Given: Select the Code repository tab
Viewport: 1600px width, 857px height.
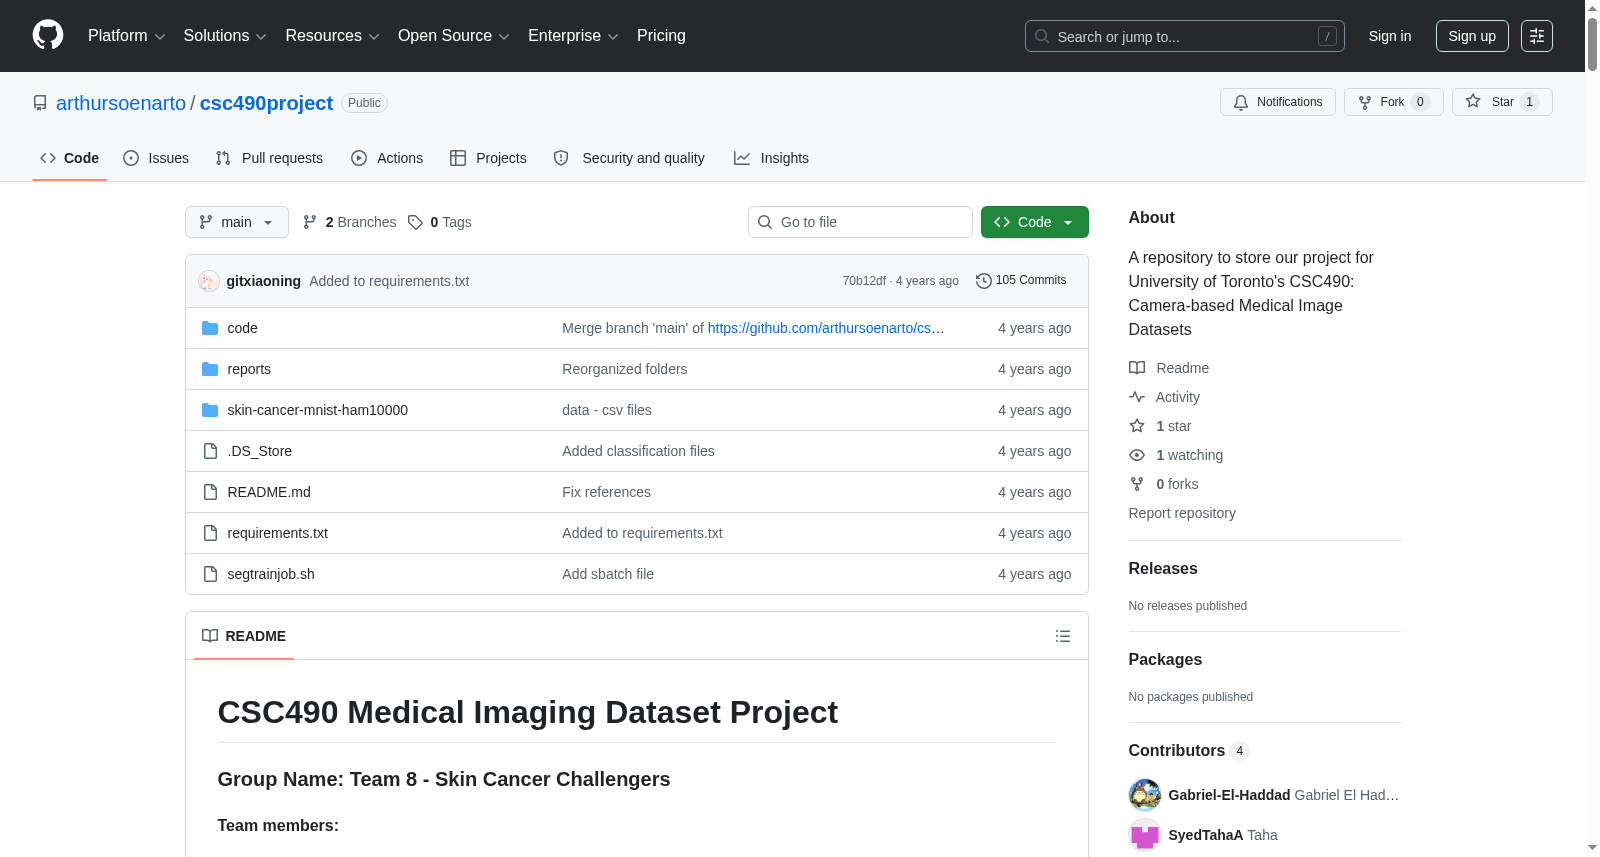Looking at the screenshot, I should click(70, 158).
